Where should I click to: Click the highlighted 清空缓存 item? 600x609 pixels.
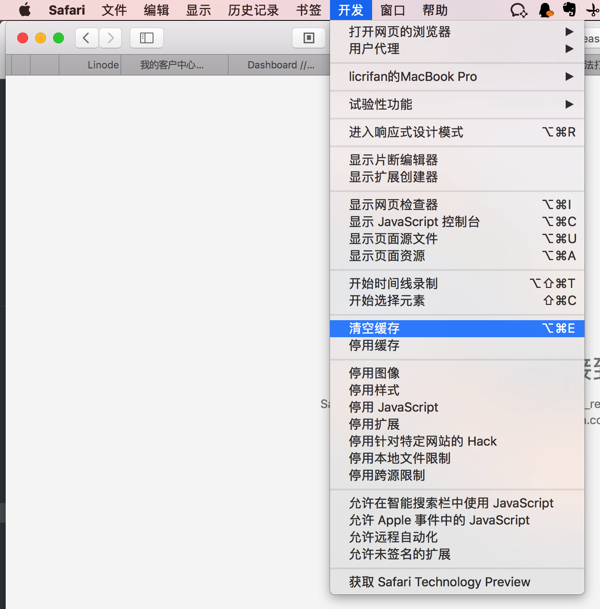[457, 329]
